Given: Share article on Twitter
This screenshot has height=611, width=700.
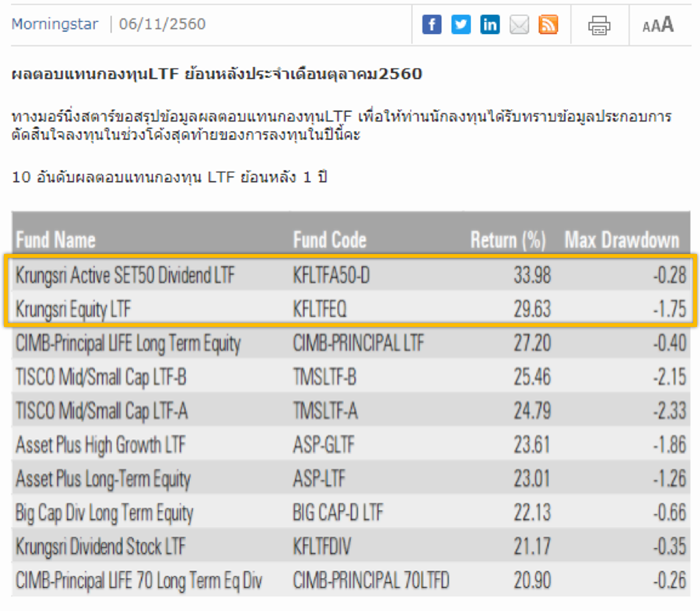Looking at the screenshot, I should (461, 25).
